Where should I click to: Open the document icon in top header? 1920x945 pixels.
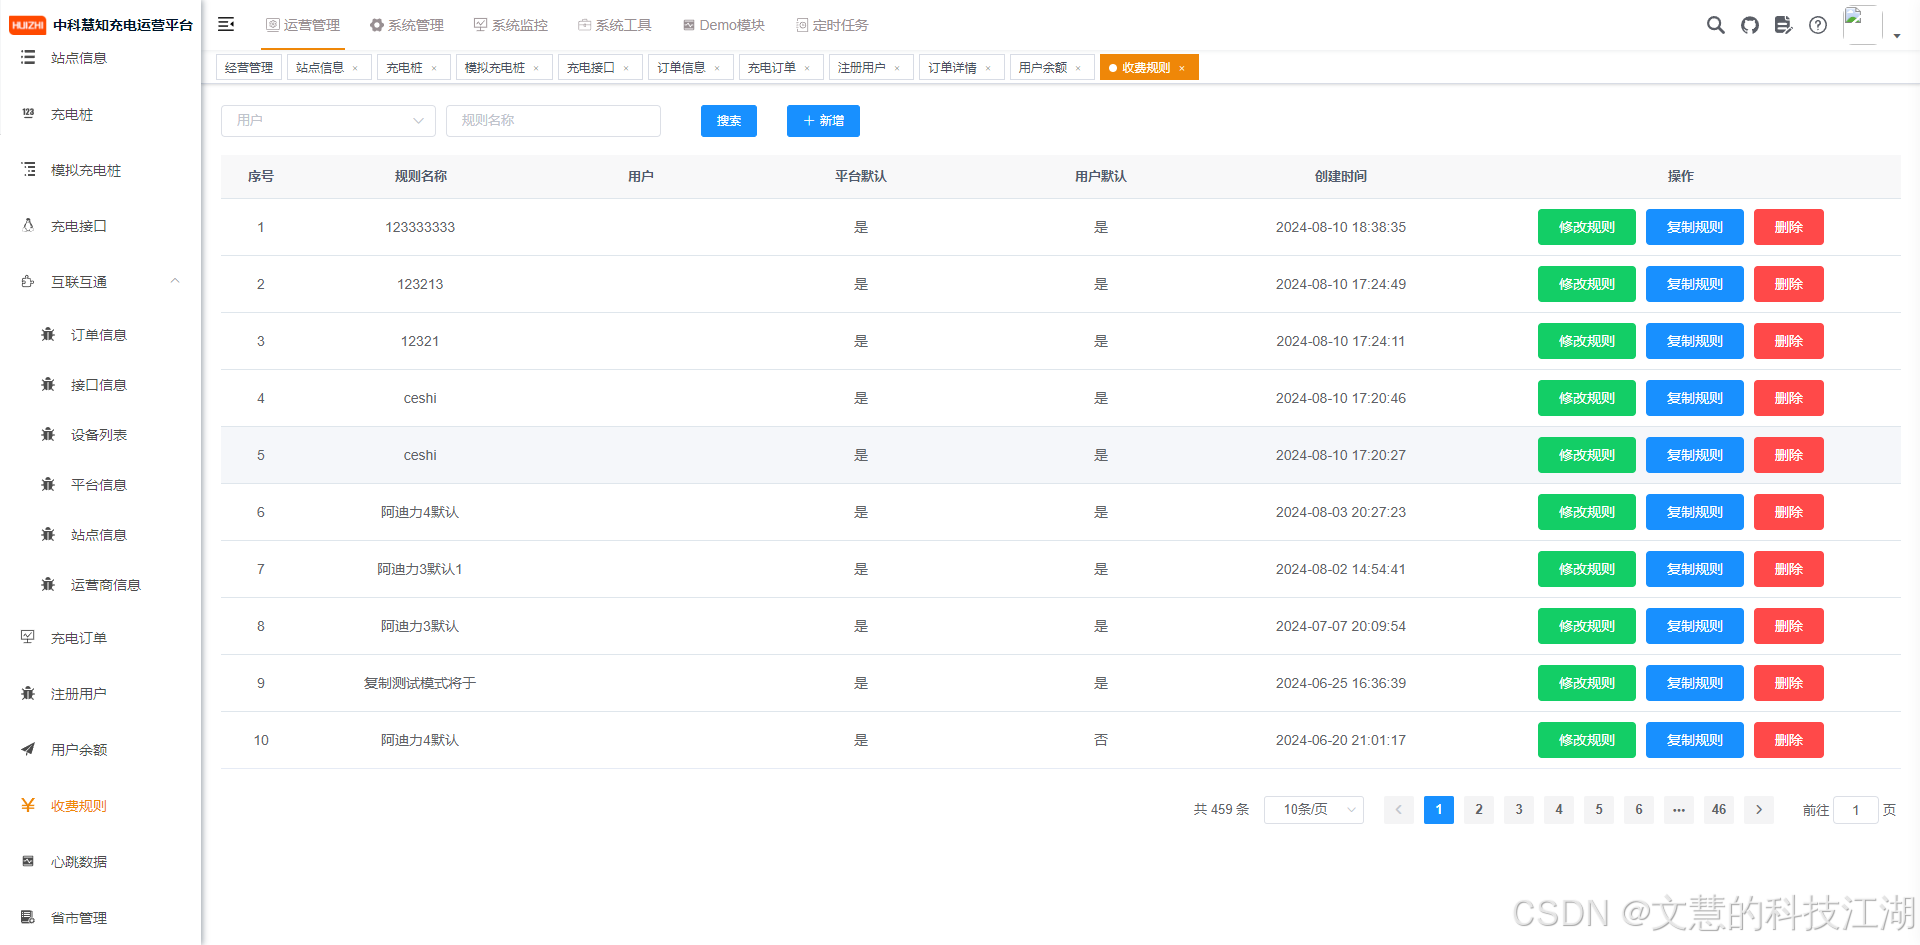click(x=1783, y=25)
